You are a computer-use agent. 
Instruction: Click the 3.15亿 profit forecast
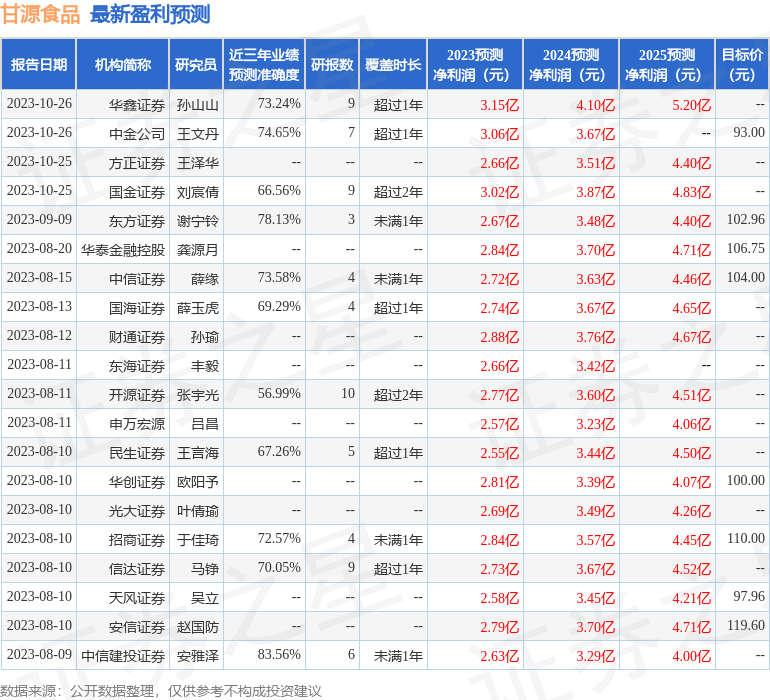click(499, 105)
